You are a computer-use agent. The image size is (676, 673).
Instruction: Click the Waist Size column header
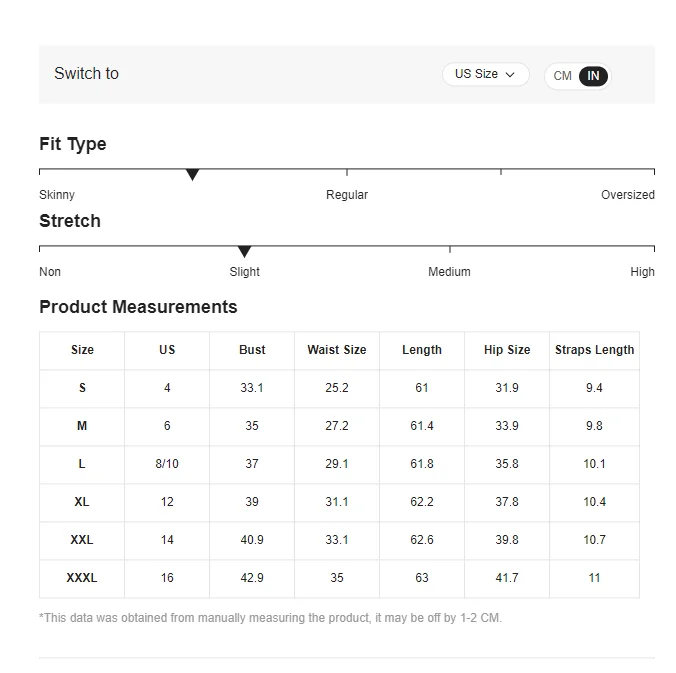337,350
